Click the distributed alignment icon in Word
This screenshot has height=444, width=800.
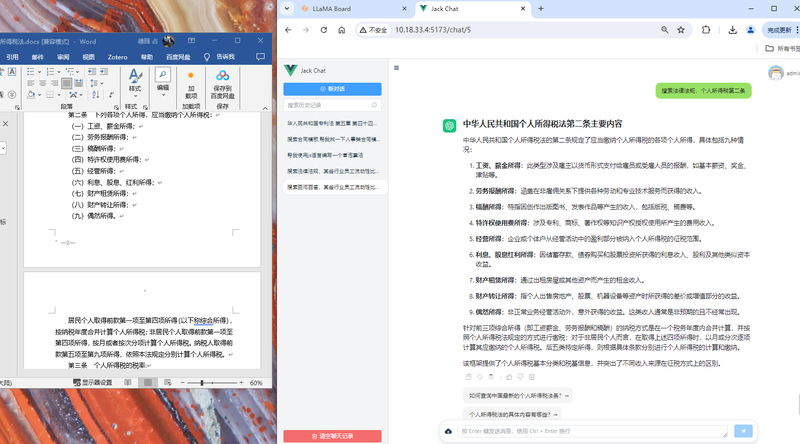(x=79, y=83)
